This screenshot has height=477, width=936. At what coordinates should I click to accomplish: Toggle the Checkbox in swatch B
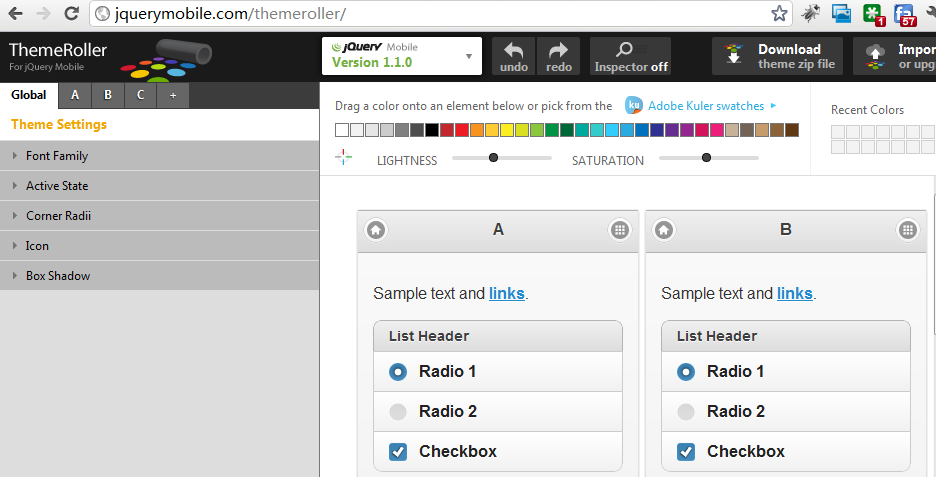coord(786,451)
